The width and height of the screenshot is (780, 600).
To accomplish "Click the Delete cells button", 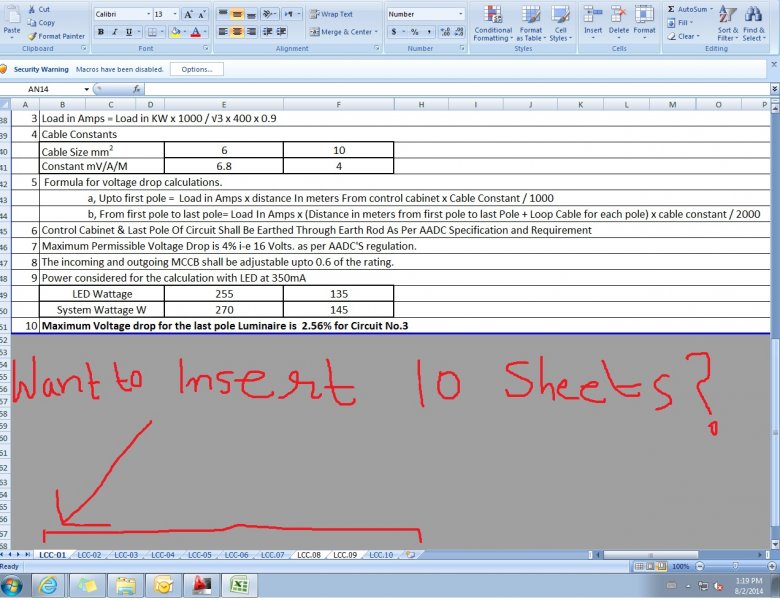I will click(619, 21).
